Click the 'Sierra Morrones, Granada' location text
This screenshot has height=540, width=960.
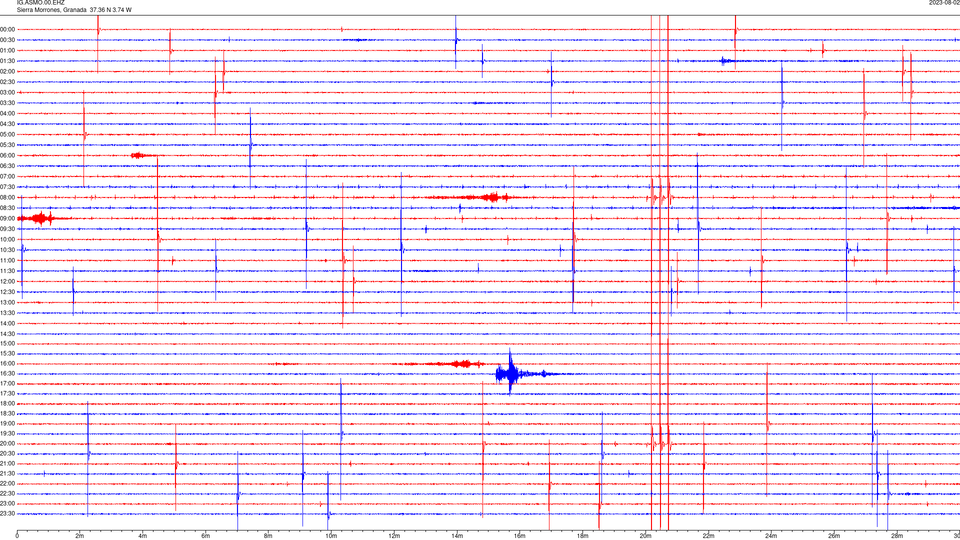pos(51,10)
